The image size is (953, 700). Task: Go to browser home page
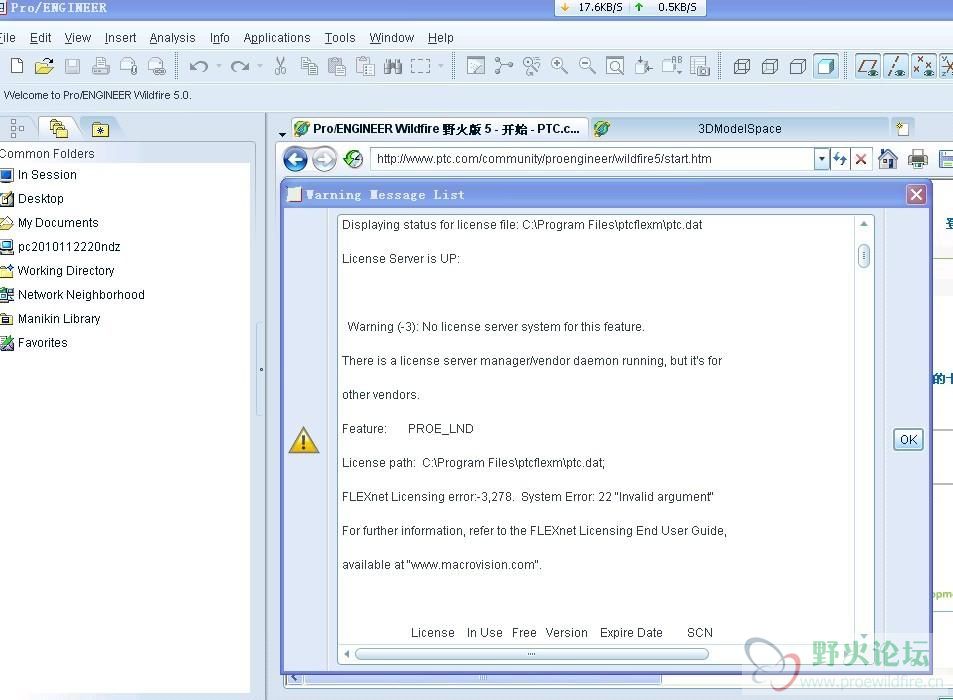[x=888, y=159]
